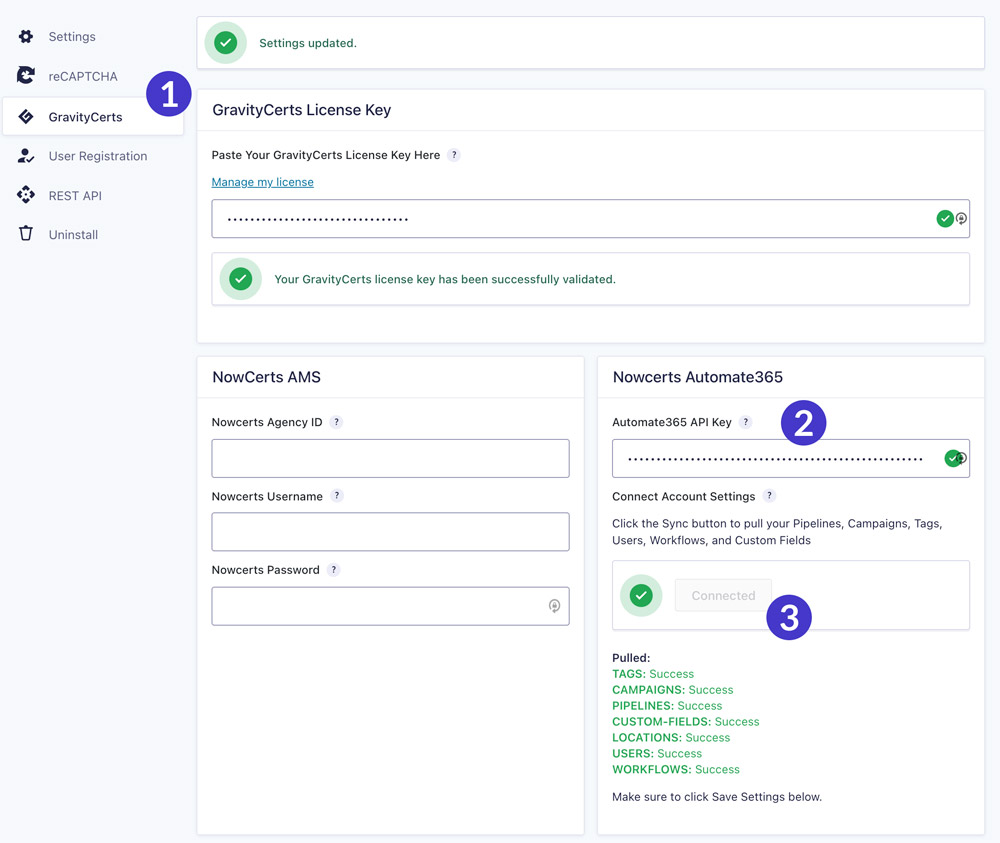Open help tooltip for Nowcerts Username
The image size is (1000, 843).
337,495
